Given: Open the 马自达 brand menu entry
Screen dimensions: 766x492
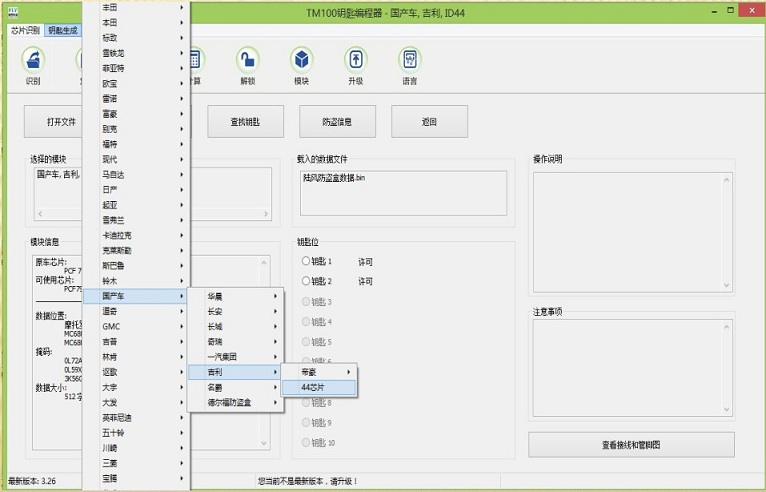Looking at the screenshot, I should (135, 174).
